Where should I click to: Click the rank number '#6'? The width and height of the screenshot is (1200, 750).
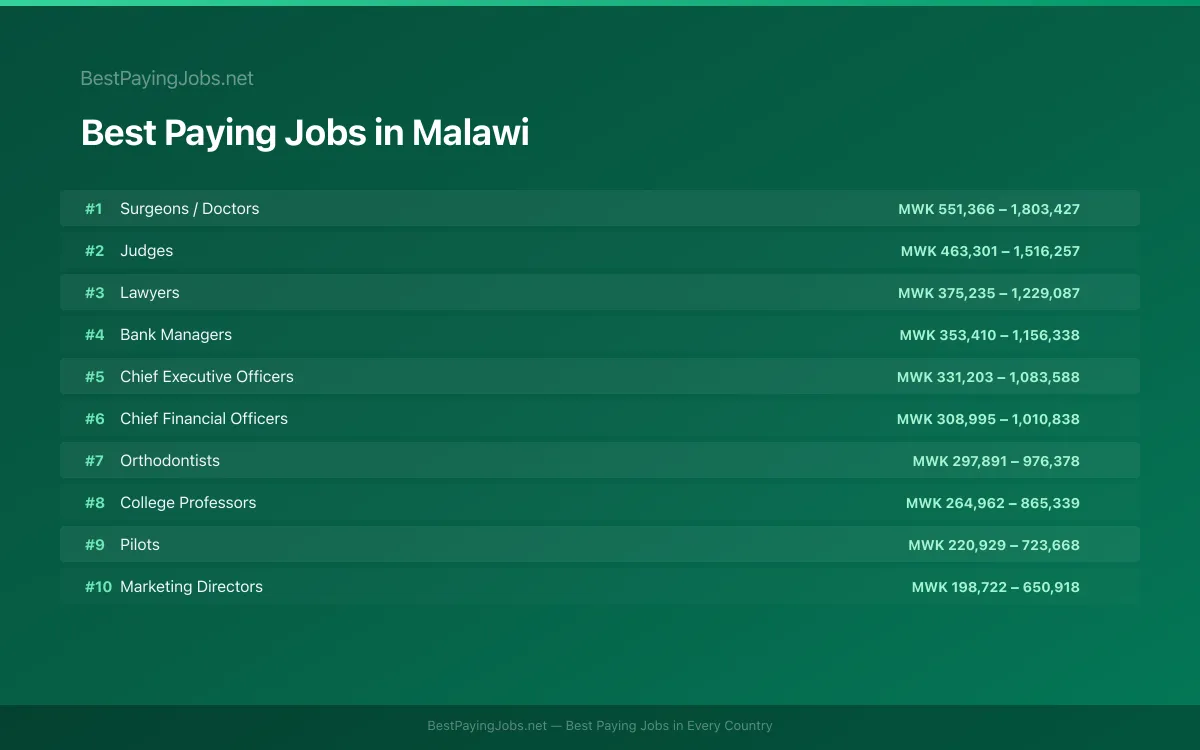94,419
